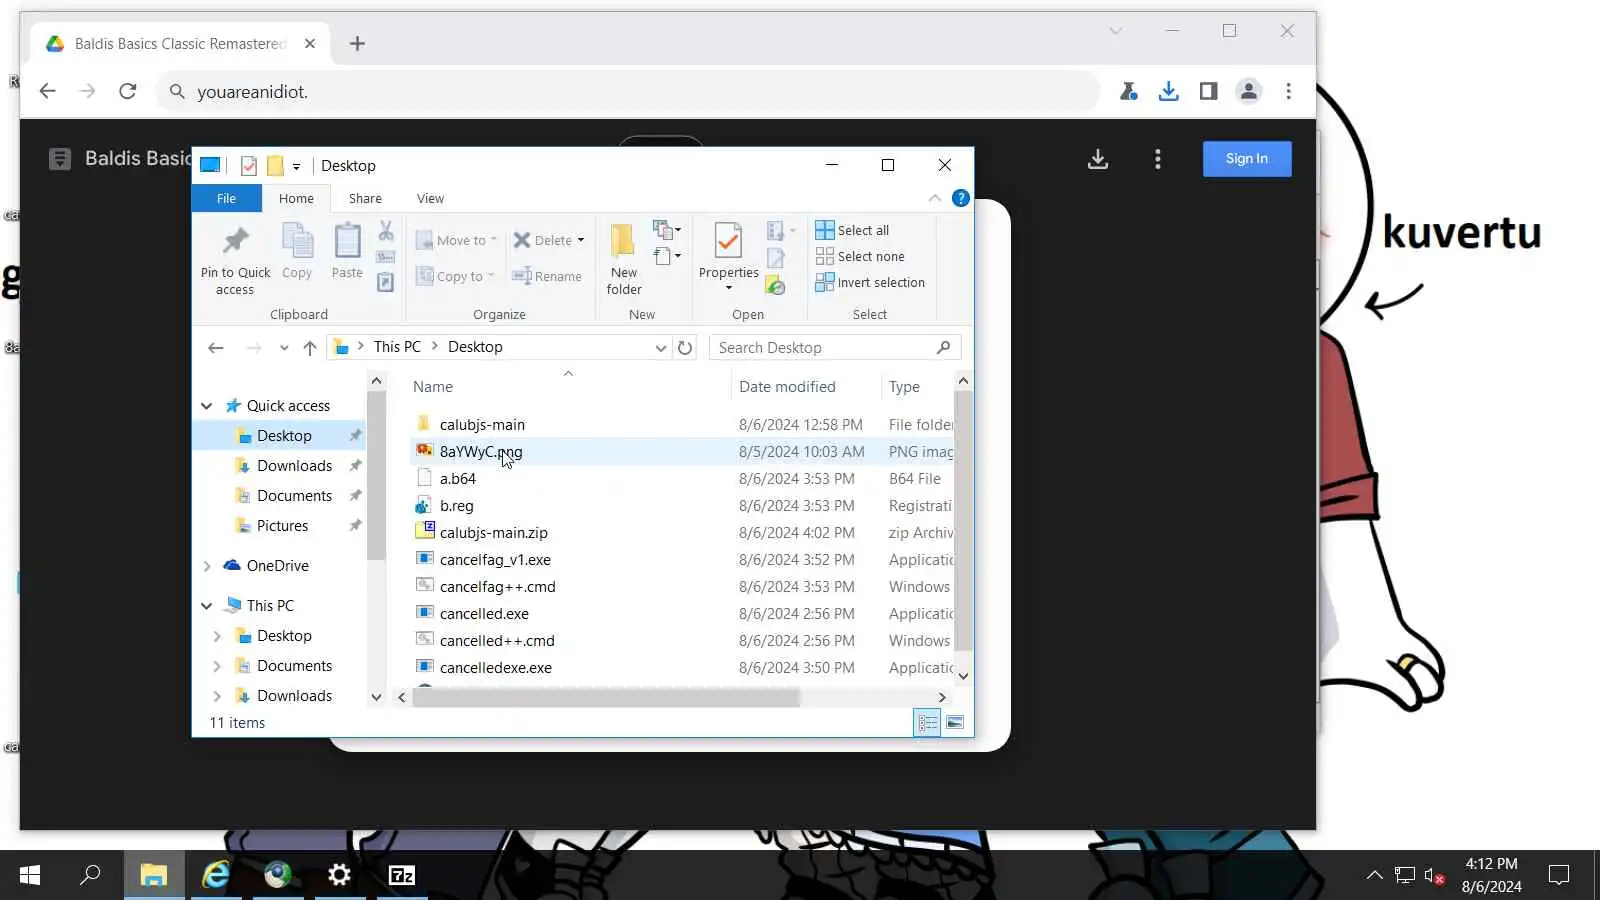Image resolution: width=1600 pixels, height=900 pixels.
Task: Open the Move to dropdown
Action: tap(456, 240)
